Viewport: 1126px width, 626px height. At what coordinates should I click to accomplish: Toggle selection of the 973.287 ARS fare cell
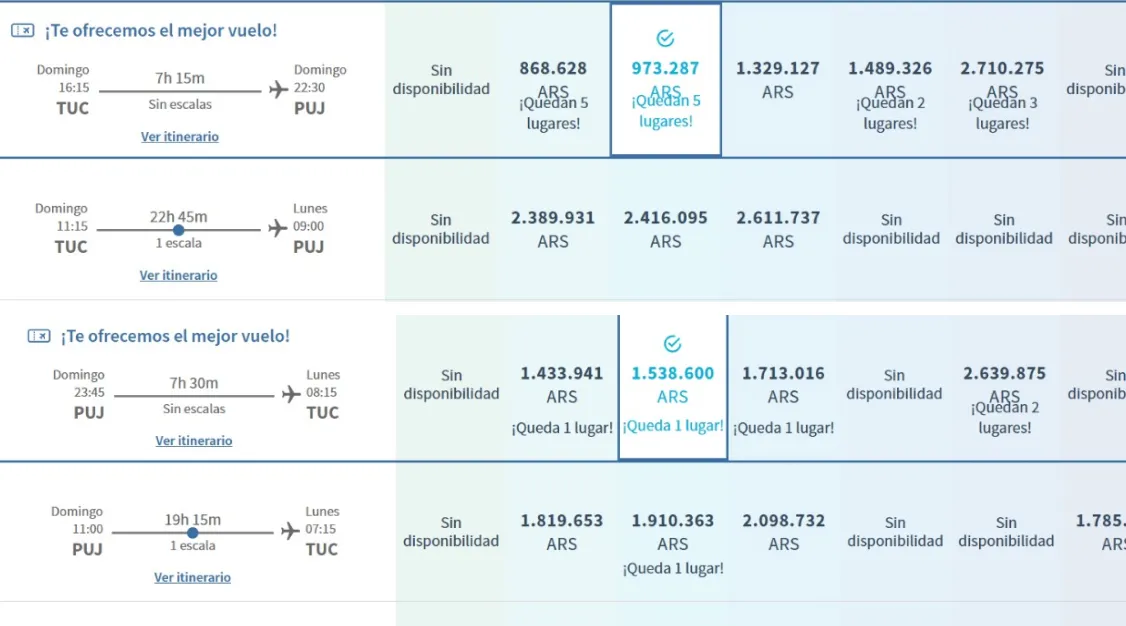tap(664, 80)
